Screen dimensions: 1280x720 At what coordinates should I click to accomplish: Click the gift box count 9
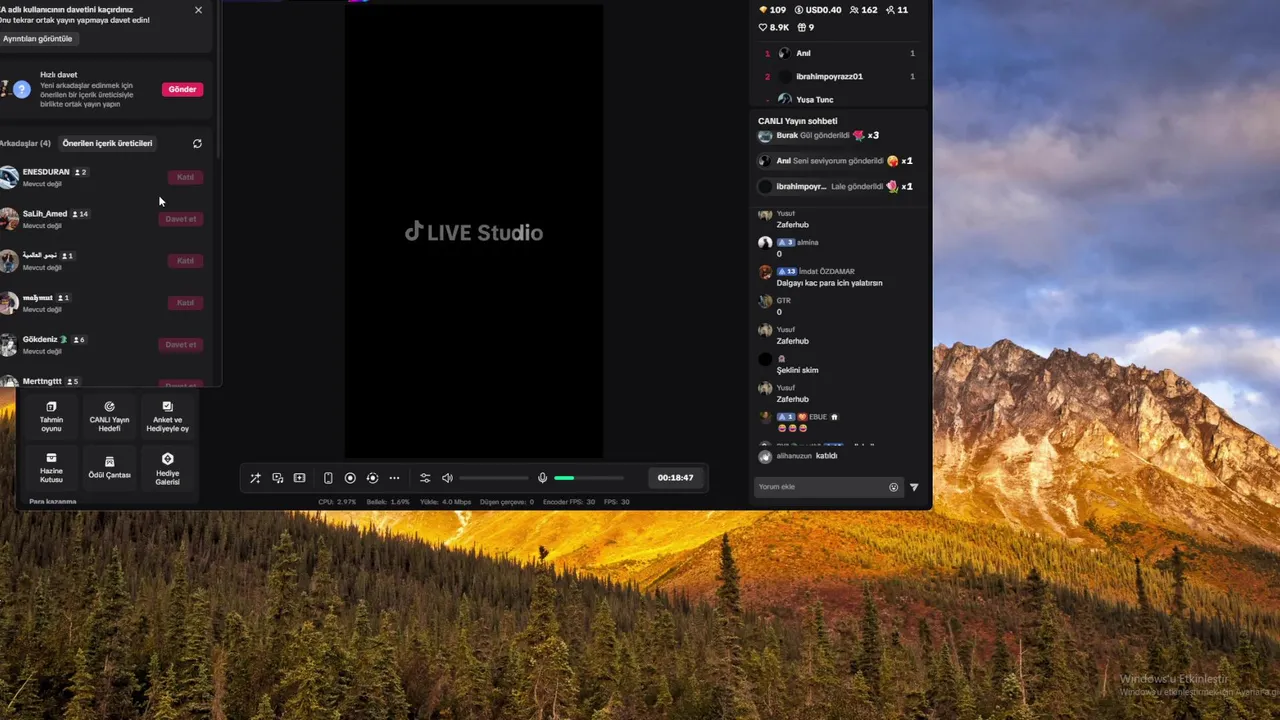click(806, 27)
